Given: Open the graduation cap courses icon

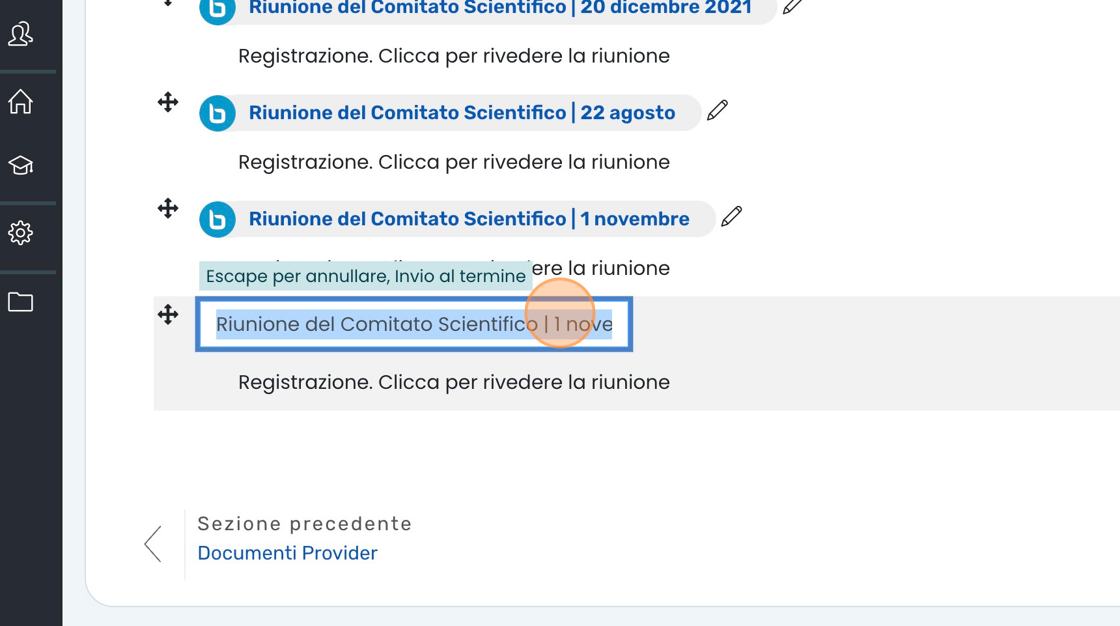Looking at the screenshot, I should point(20,166).
